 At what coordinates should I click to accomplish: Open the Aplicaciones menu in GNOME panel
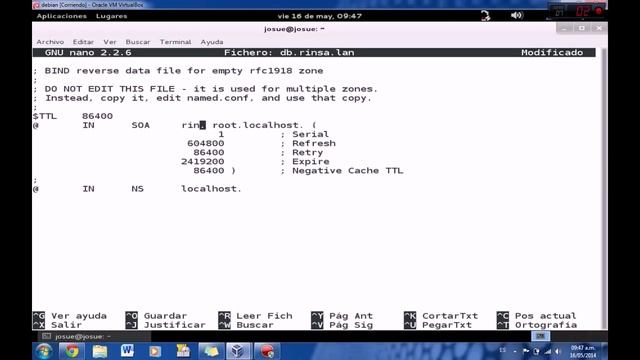62,16
